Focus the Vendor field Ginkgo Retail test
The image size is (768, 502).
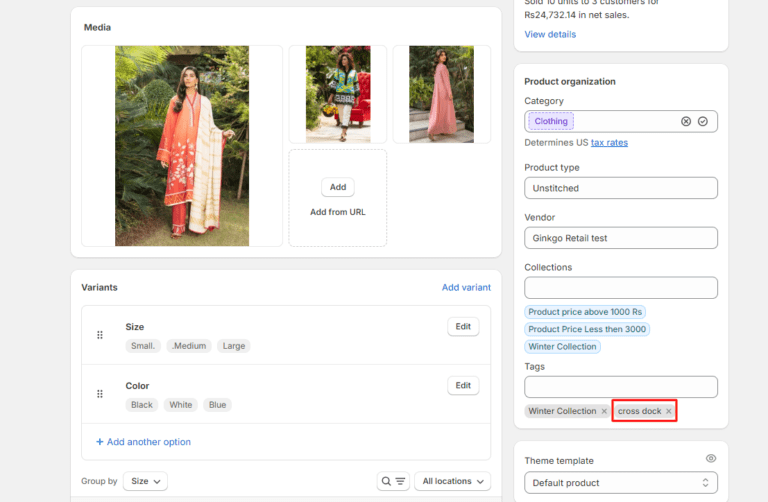[621, 238]
